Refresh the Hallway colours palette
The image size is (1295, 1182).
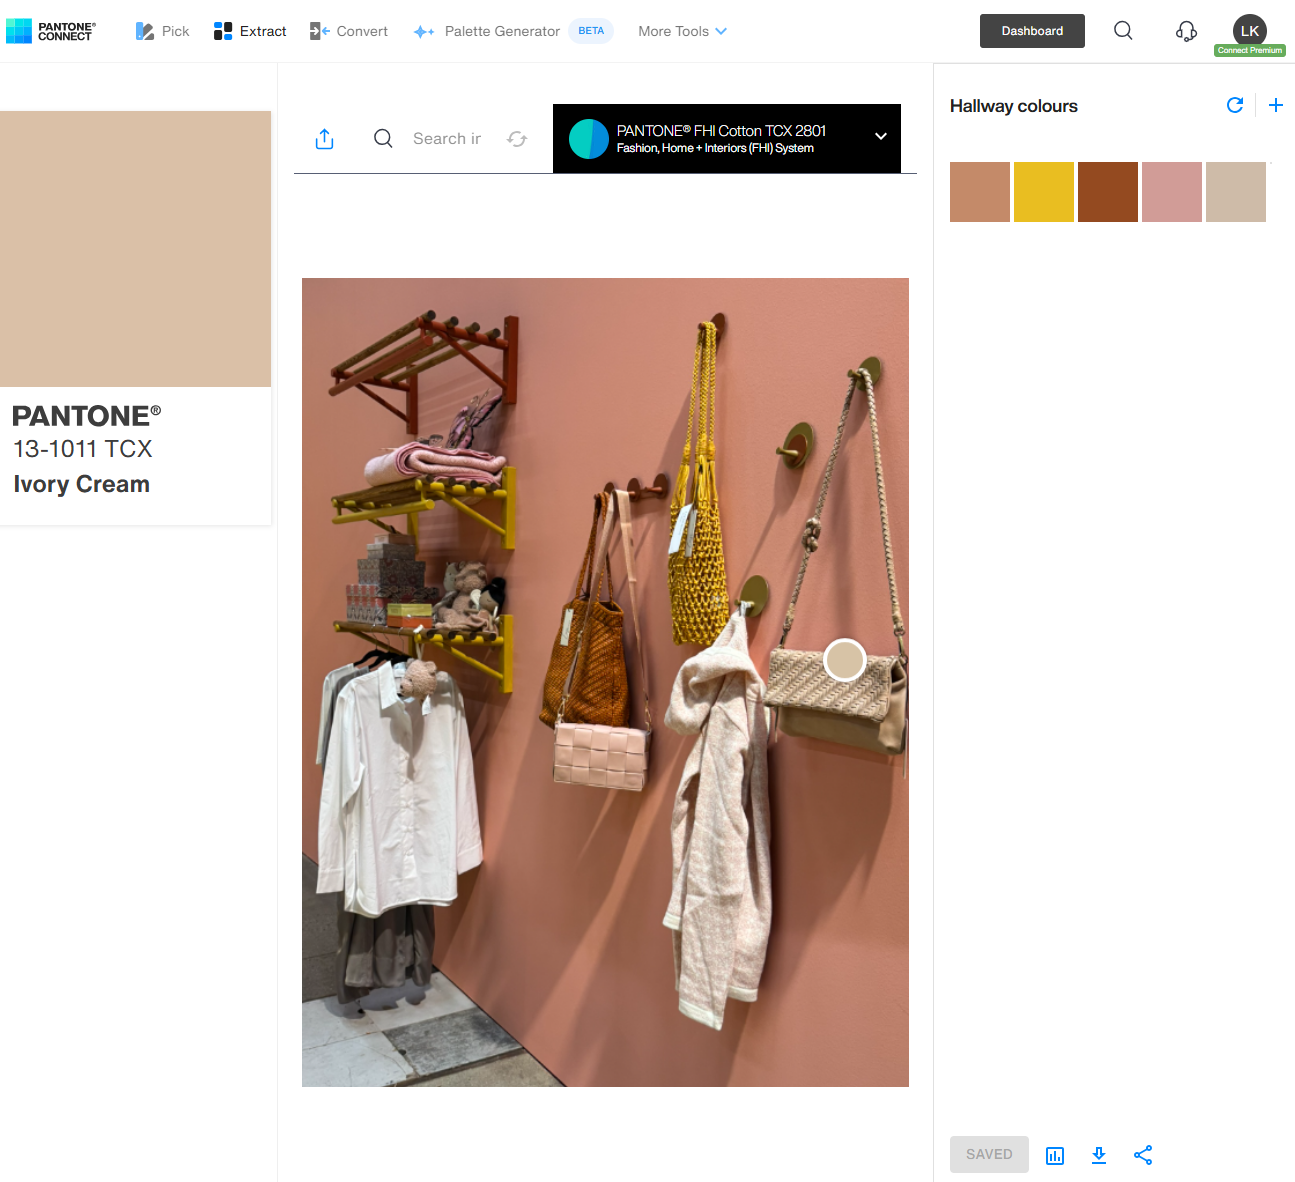1235,105
